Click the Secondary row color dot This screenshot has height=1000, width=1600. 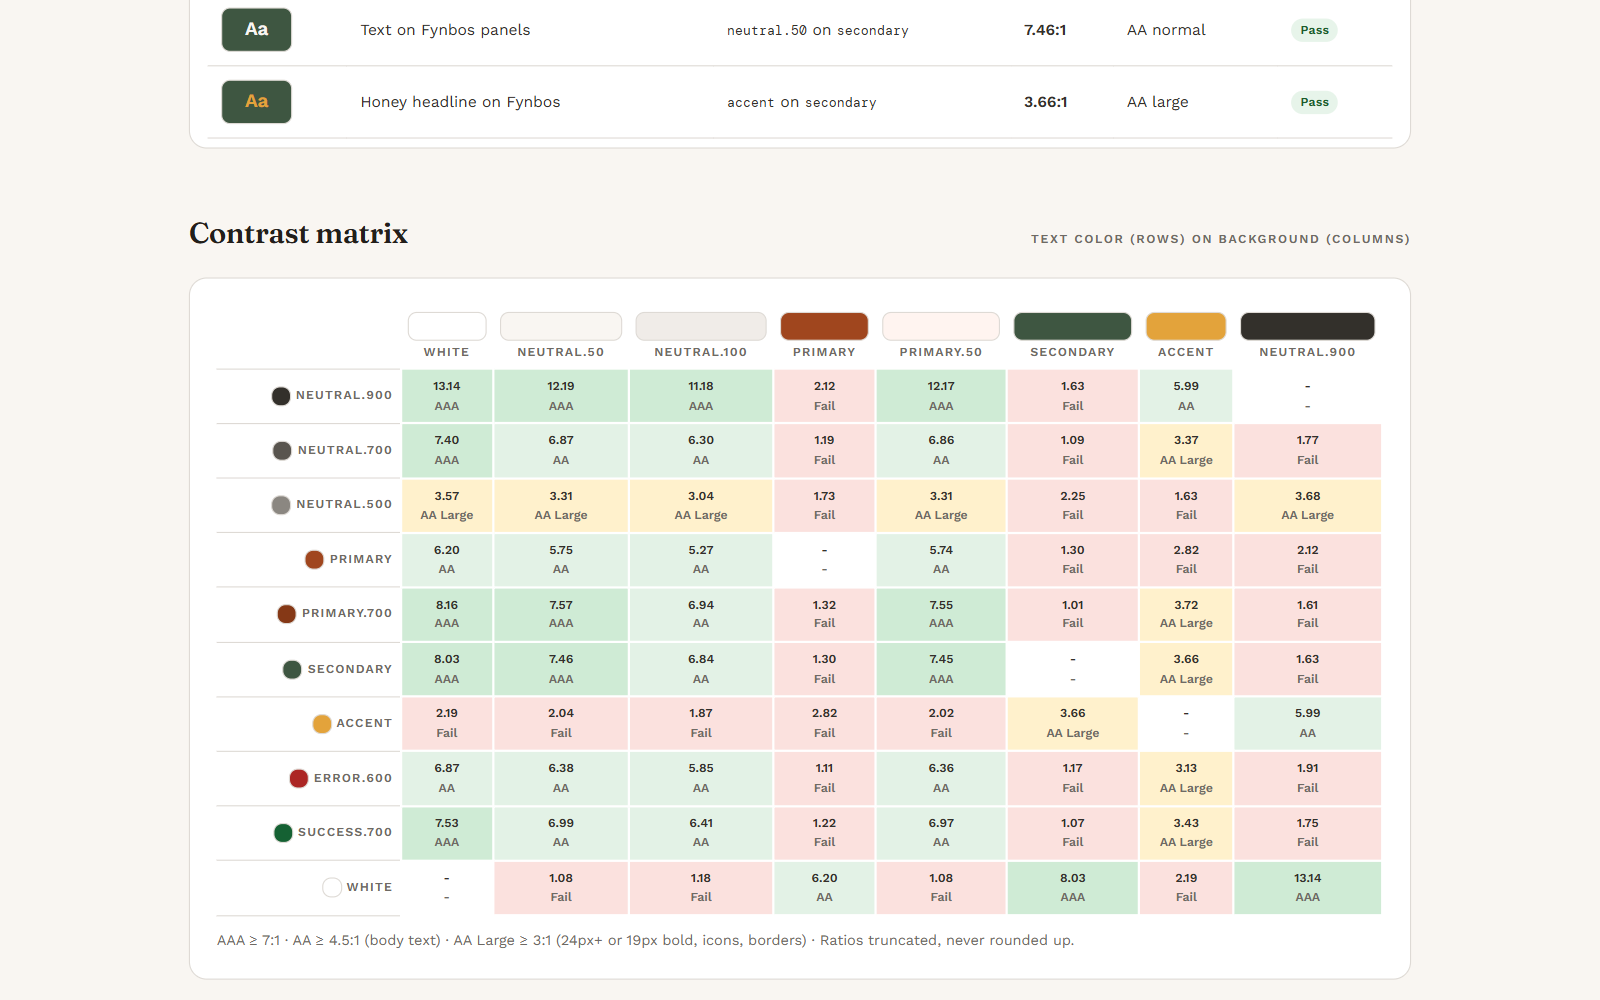coord(292,670)
